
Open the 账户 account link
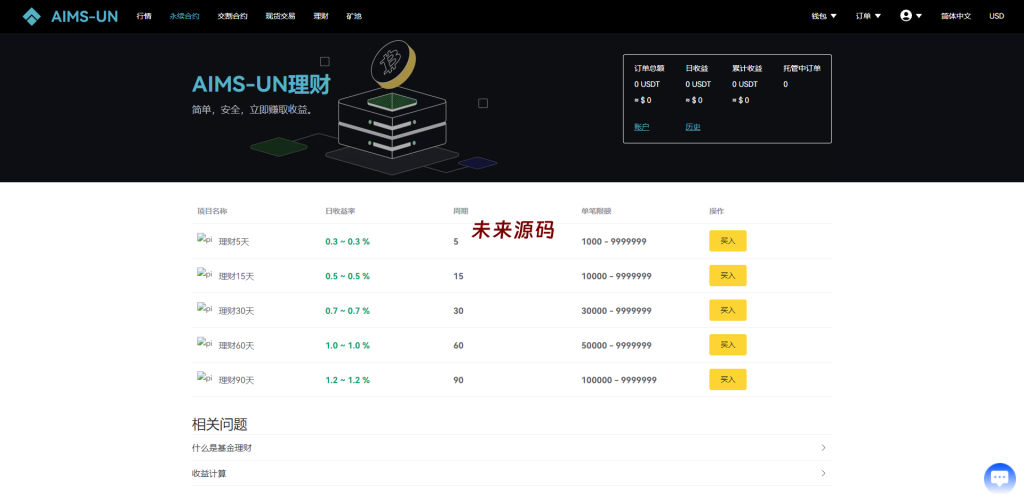[x=641, y=127]
